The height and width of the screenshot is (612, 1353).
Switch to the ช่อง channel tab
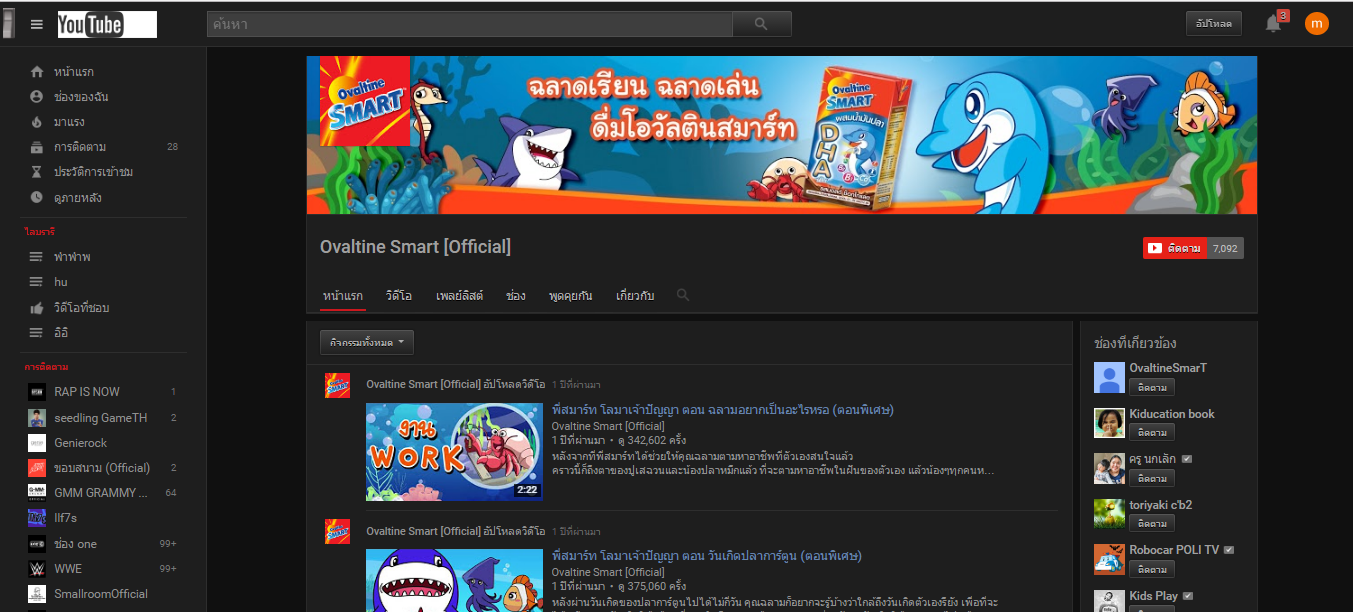click(516, 296)
